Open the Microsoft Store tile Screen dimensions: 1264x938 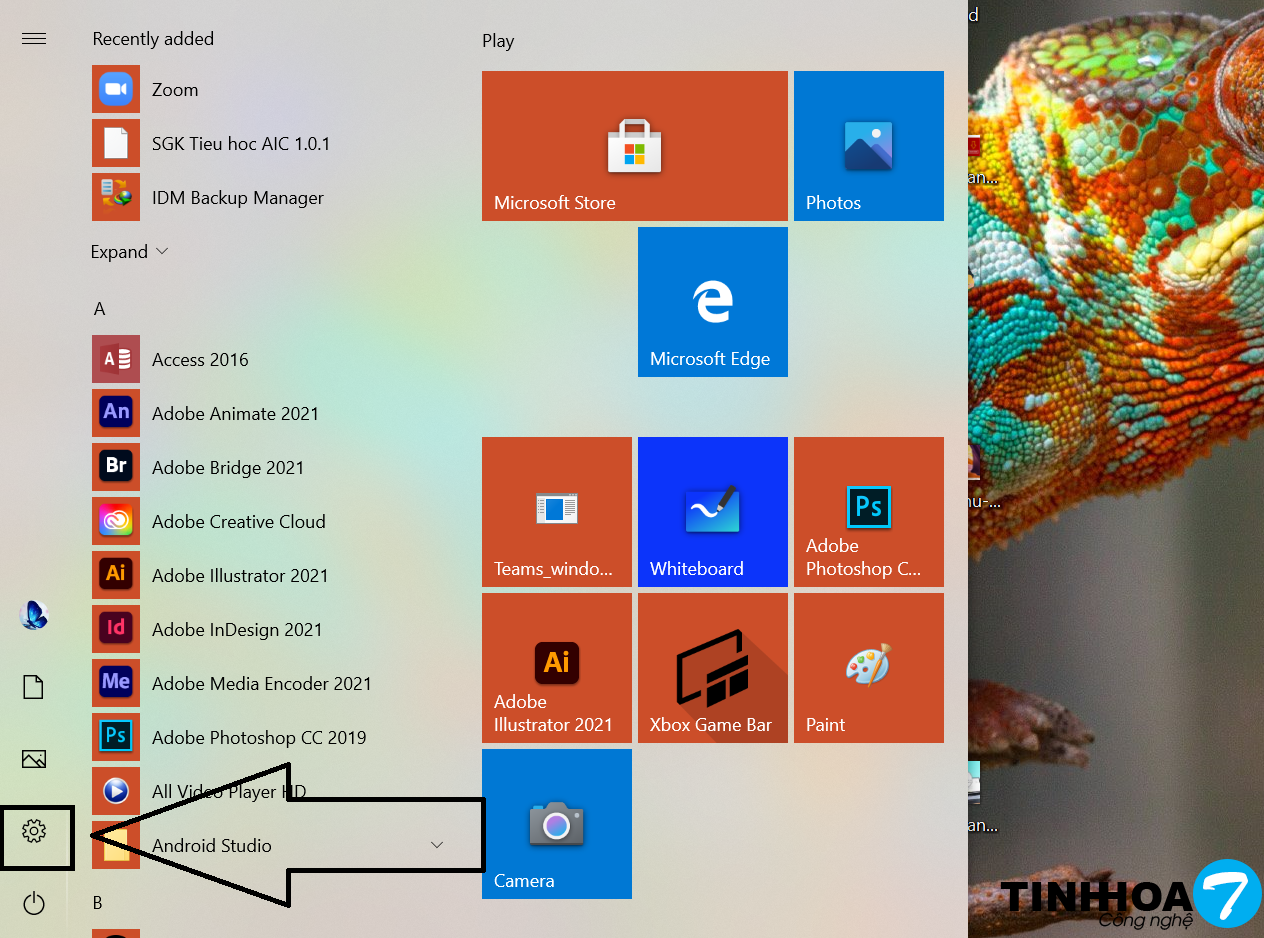coord(634,146)
